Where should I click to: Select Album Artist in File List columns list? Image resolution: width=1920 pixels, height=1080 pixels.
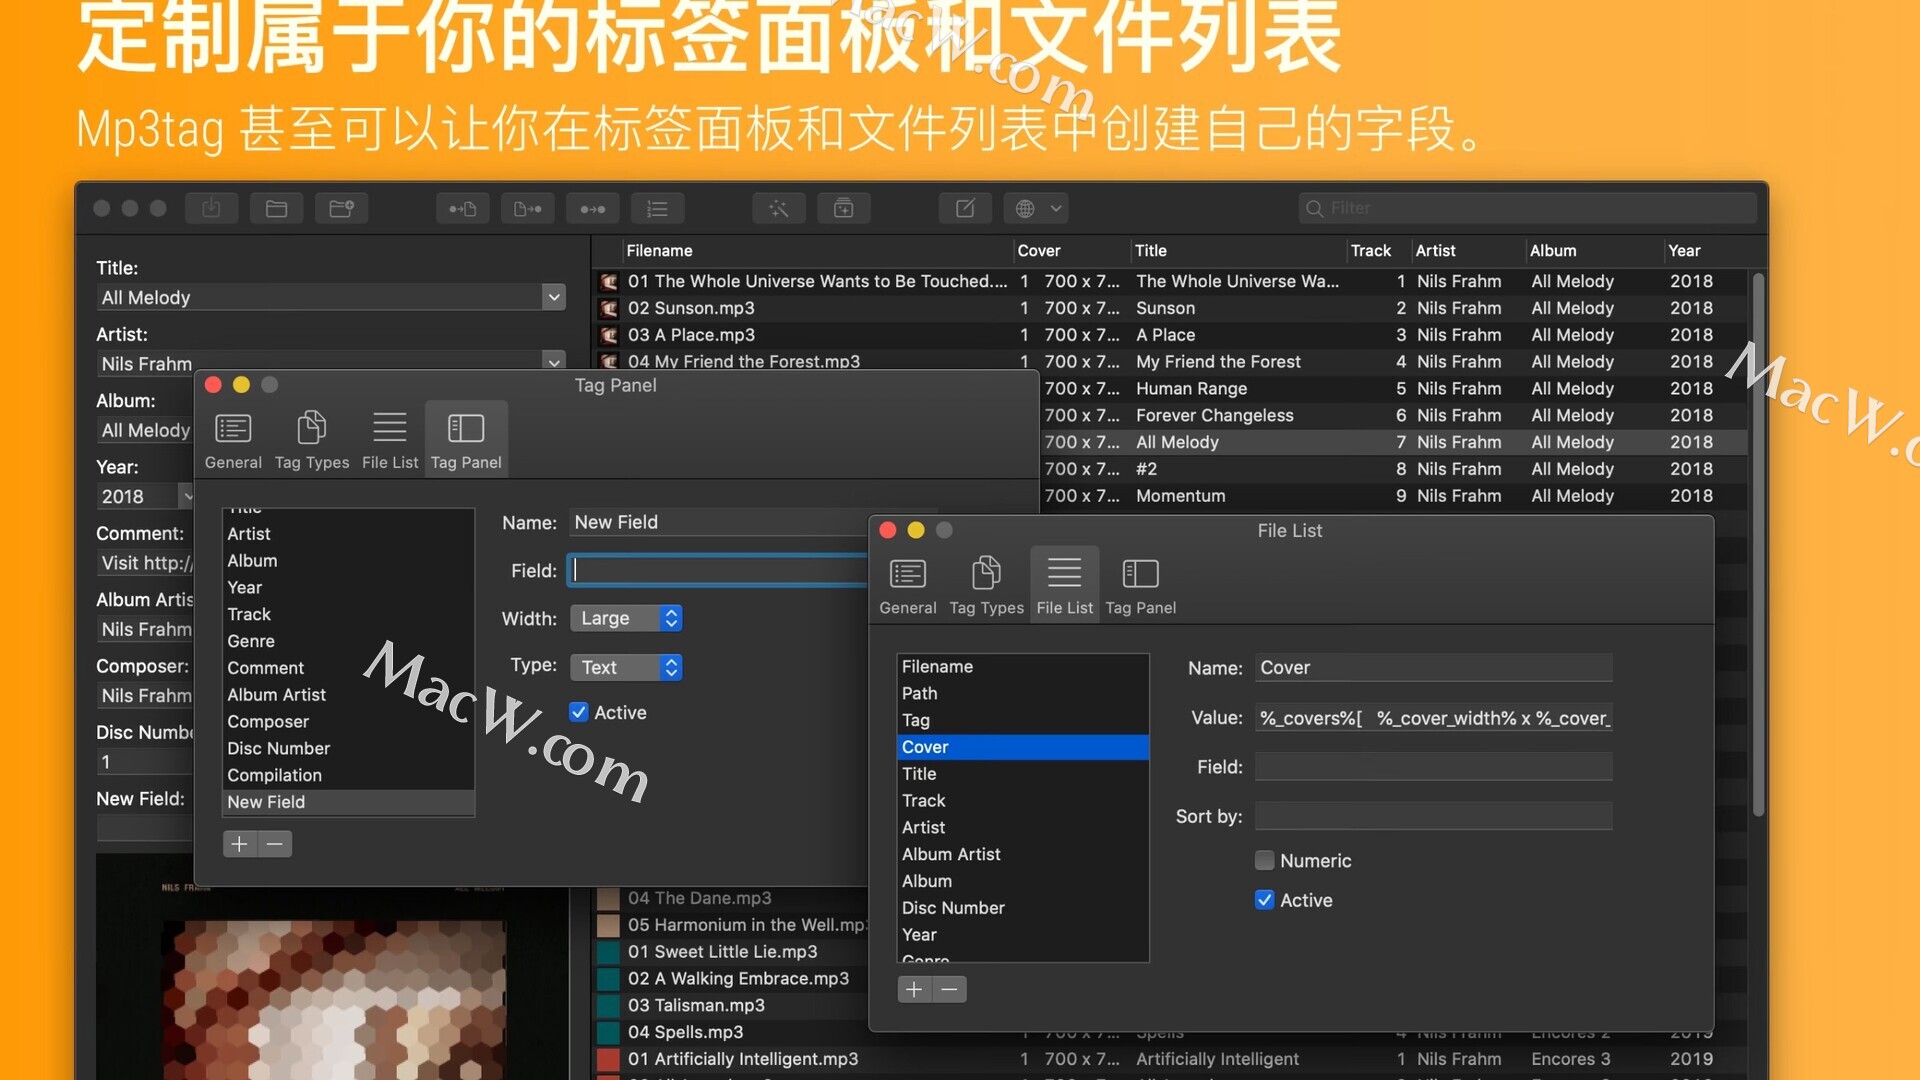1023,854
